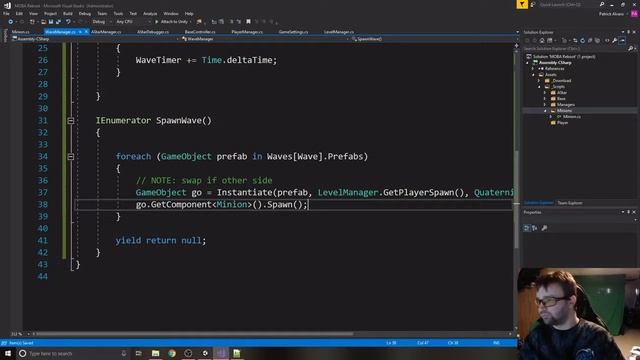Click the Solution Explorer Home icon
Viewport: 640px width, 360px height.
[x=542, y=40]
